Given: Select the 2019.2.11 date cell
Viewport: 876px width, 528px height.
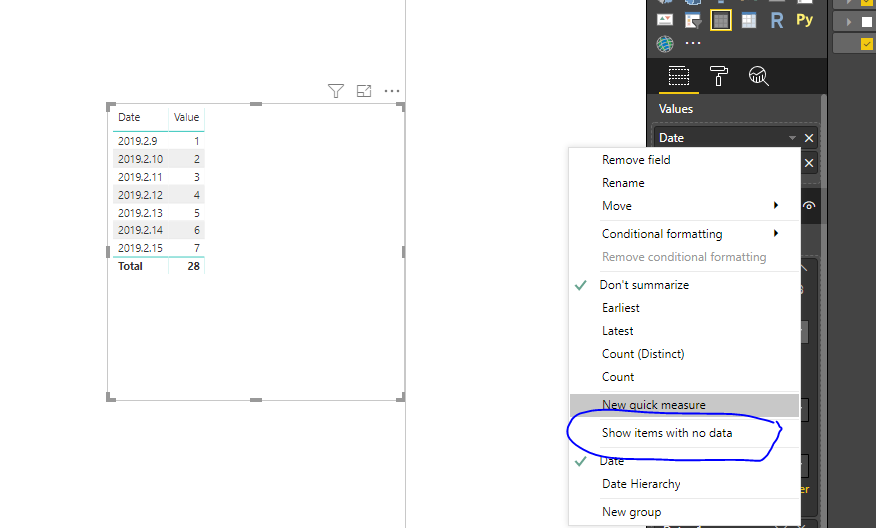Looking at the screenshot, I should 140,177.
